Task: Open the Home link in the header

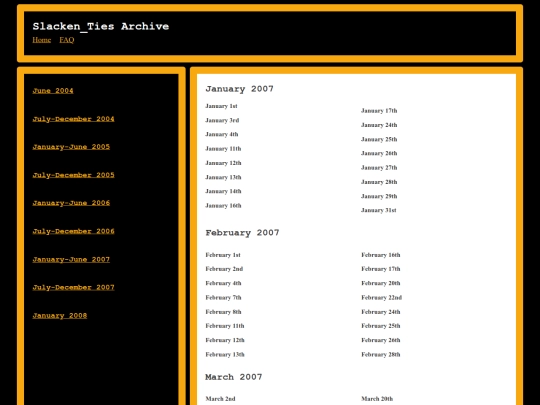Action: [x=42, y=40]
